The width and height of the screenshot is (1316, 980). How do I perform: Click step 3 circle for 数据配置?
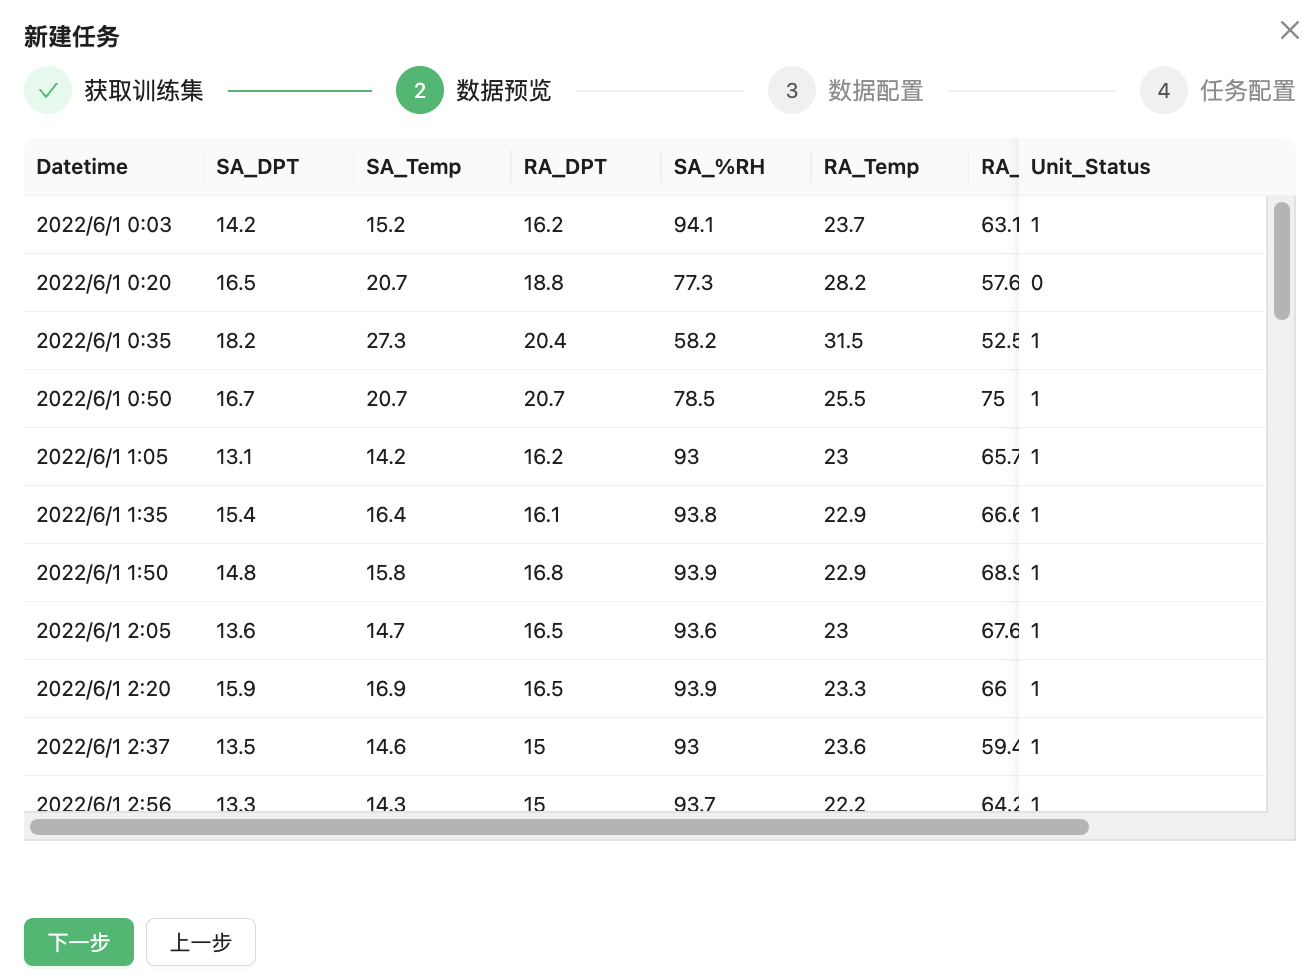pos(792,91)
